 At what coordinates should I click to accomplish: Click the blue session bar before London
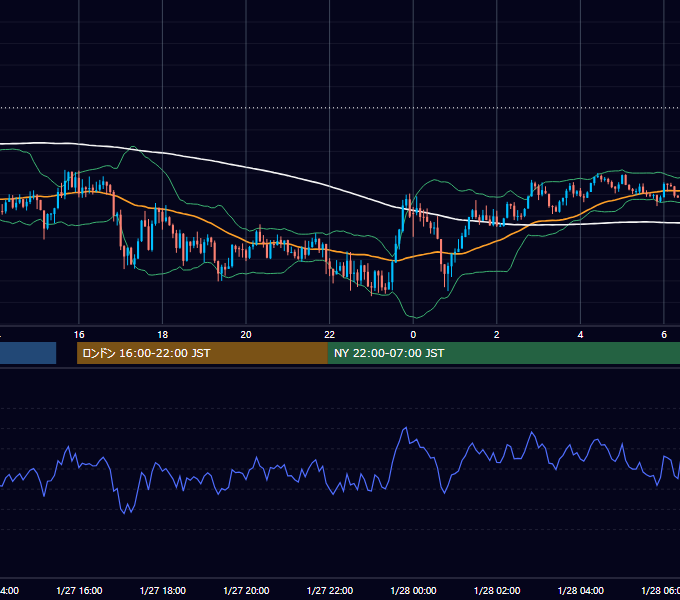click(x=28, y=353)
